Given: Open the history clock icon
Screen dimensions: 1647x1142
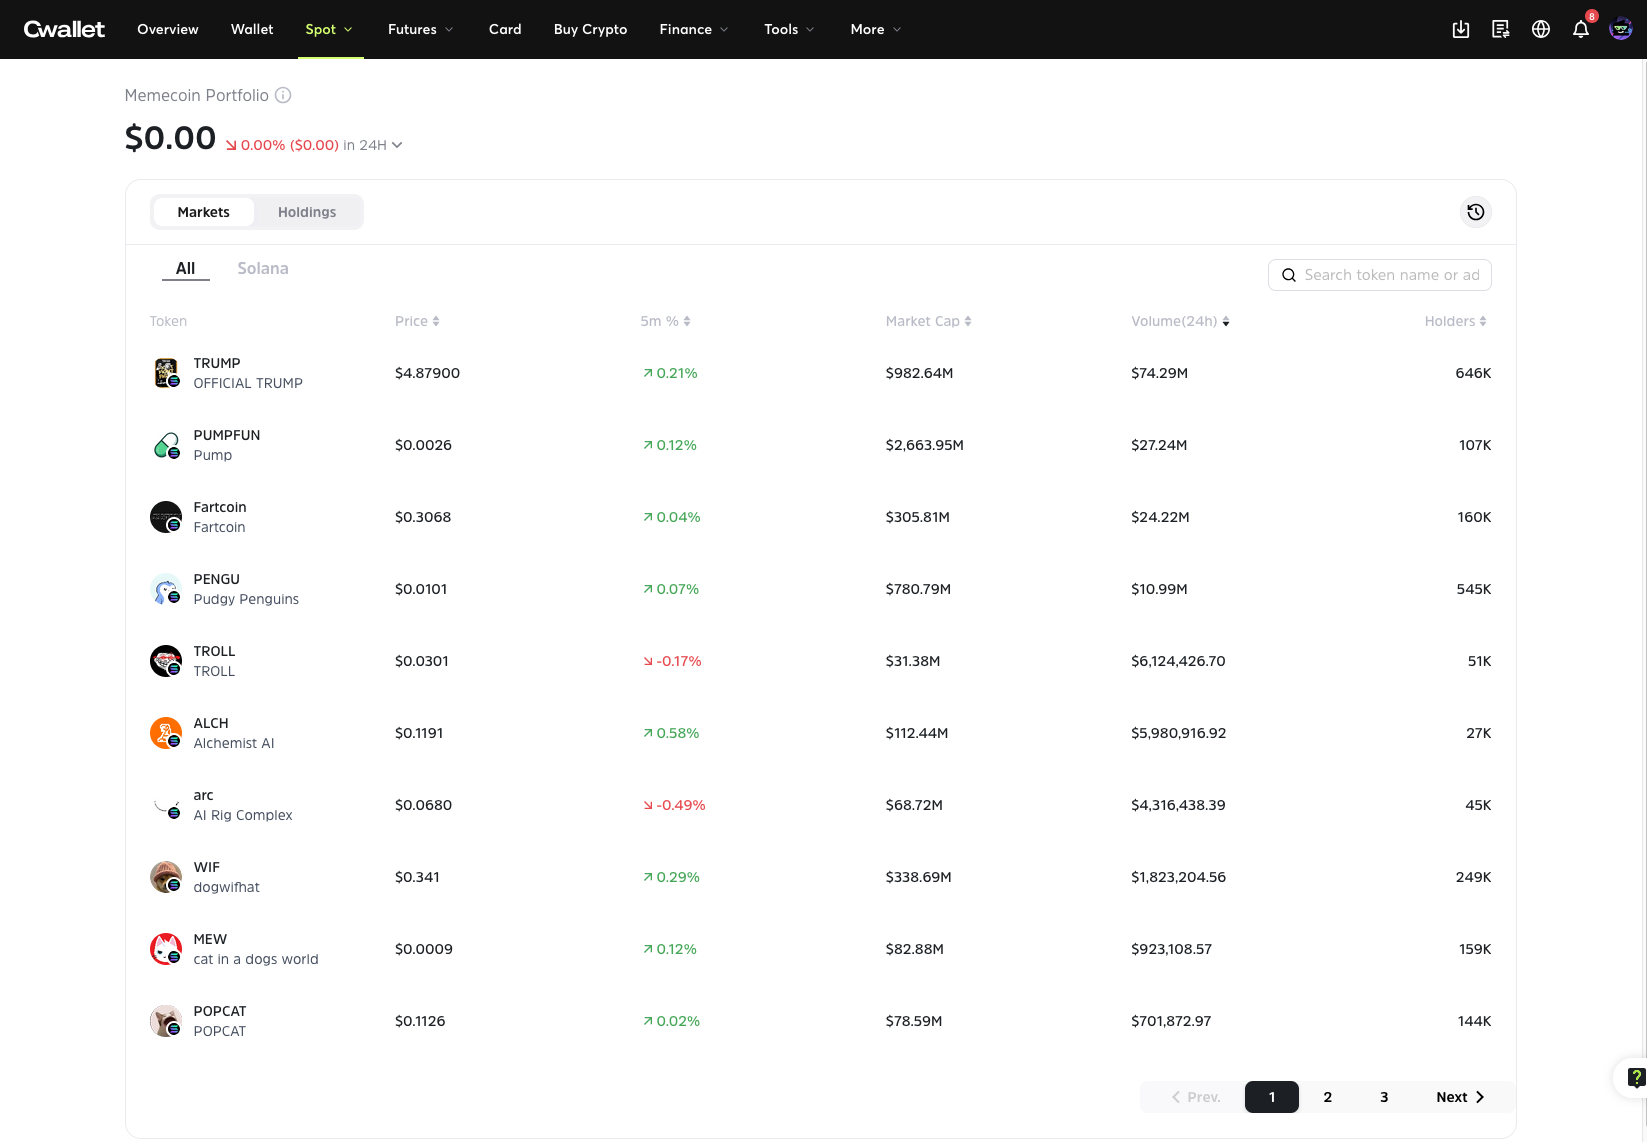Looking at the screenshot, I should [x=1475, y=212].
